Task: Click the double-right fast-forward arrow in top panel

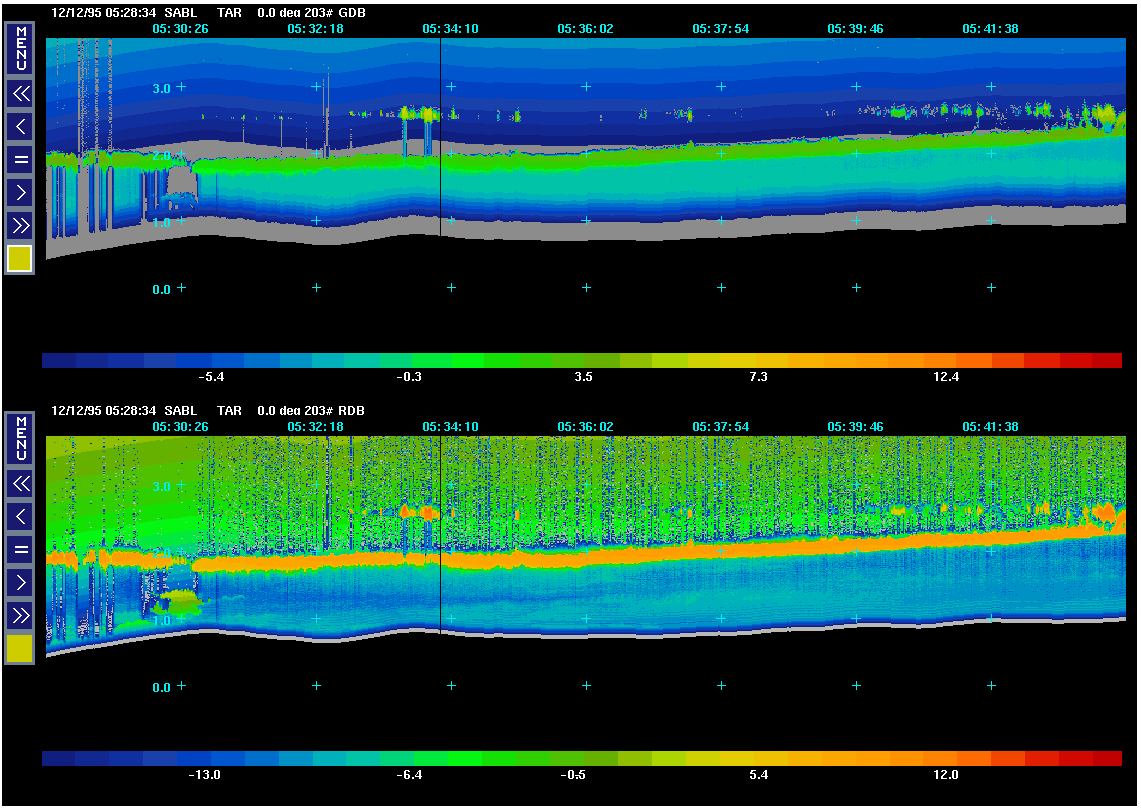Action: 20,224
